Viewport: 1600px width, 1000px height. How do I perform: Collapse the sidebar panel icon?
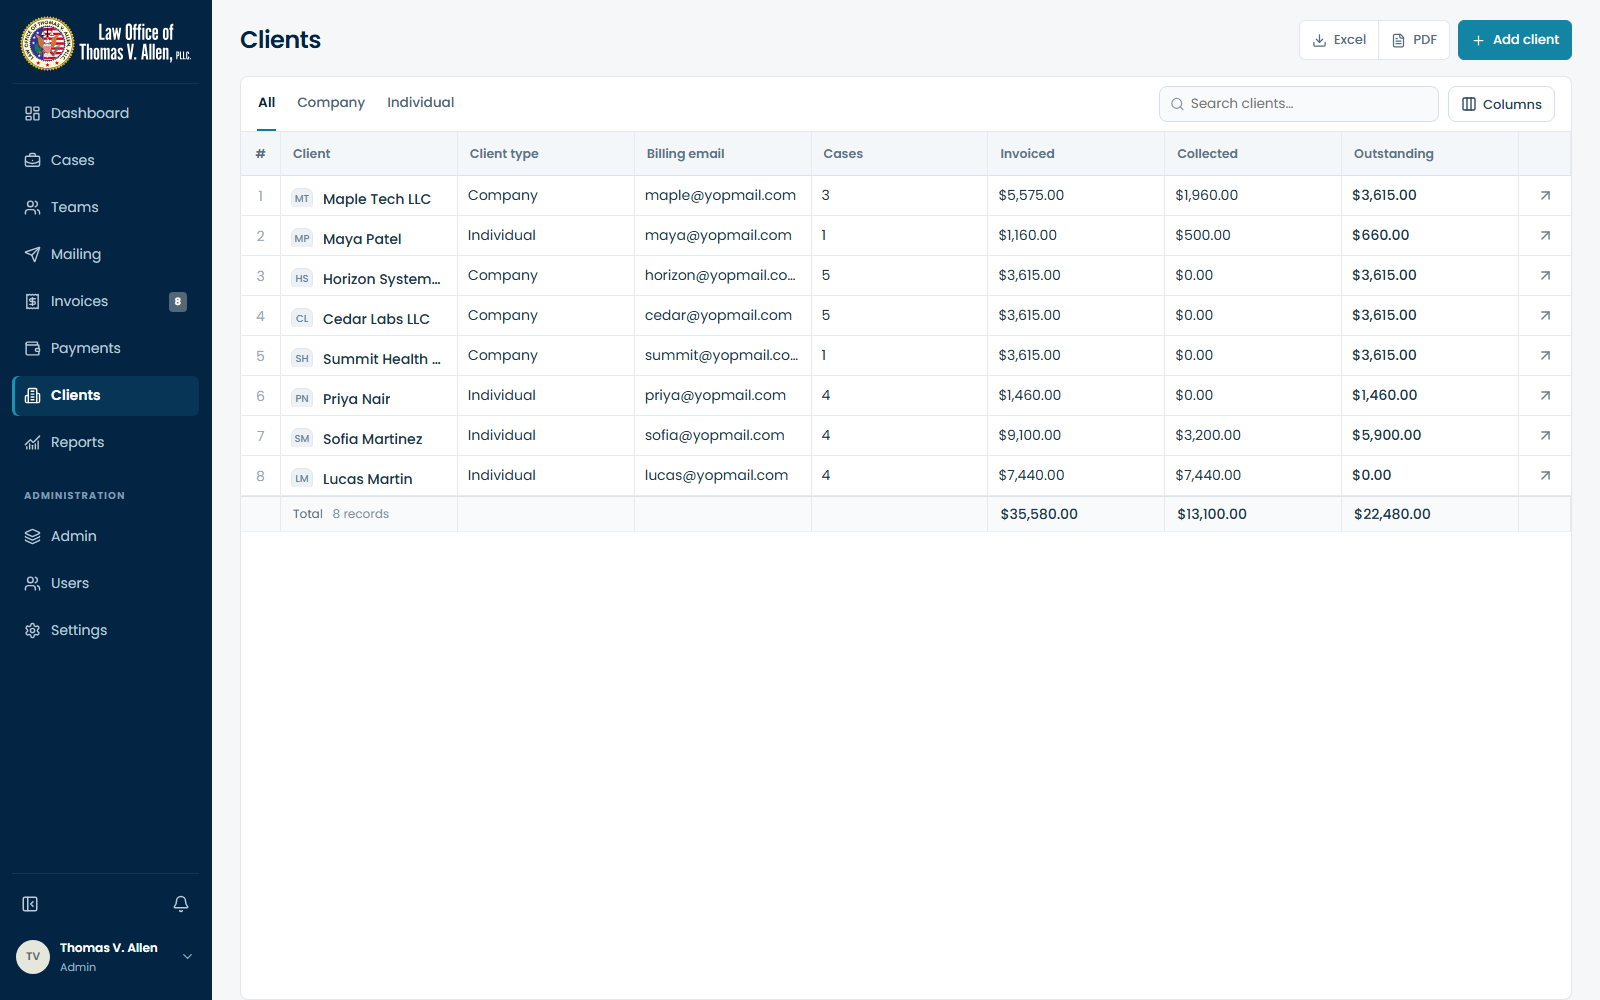30,904
